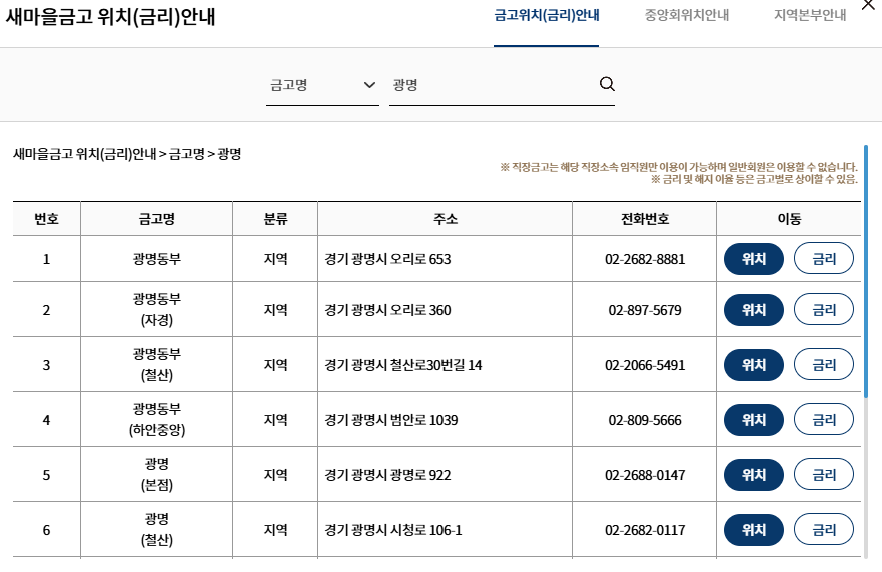Viewport: 882px width, 572px height.
Task: Open the 금고명 search type dropdown
Action: (x=322, y=85)
